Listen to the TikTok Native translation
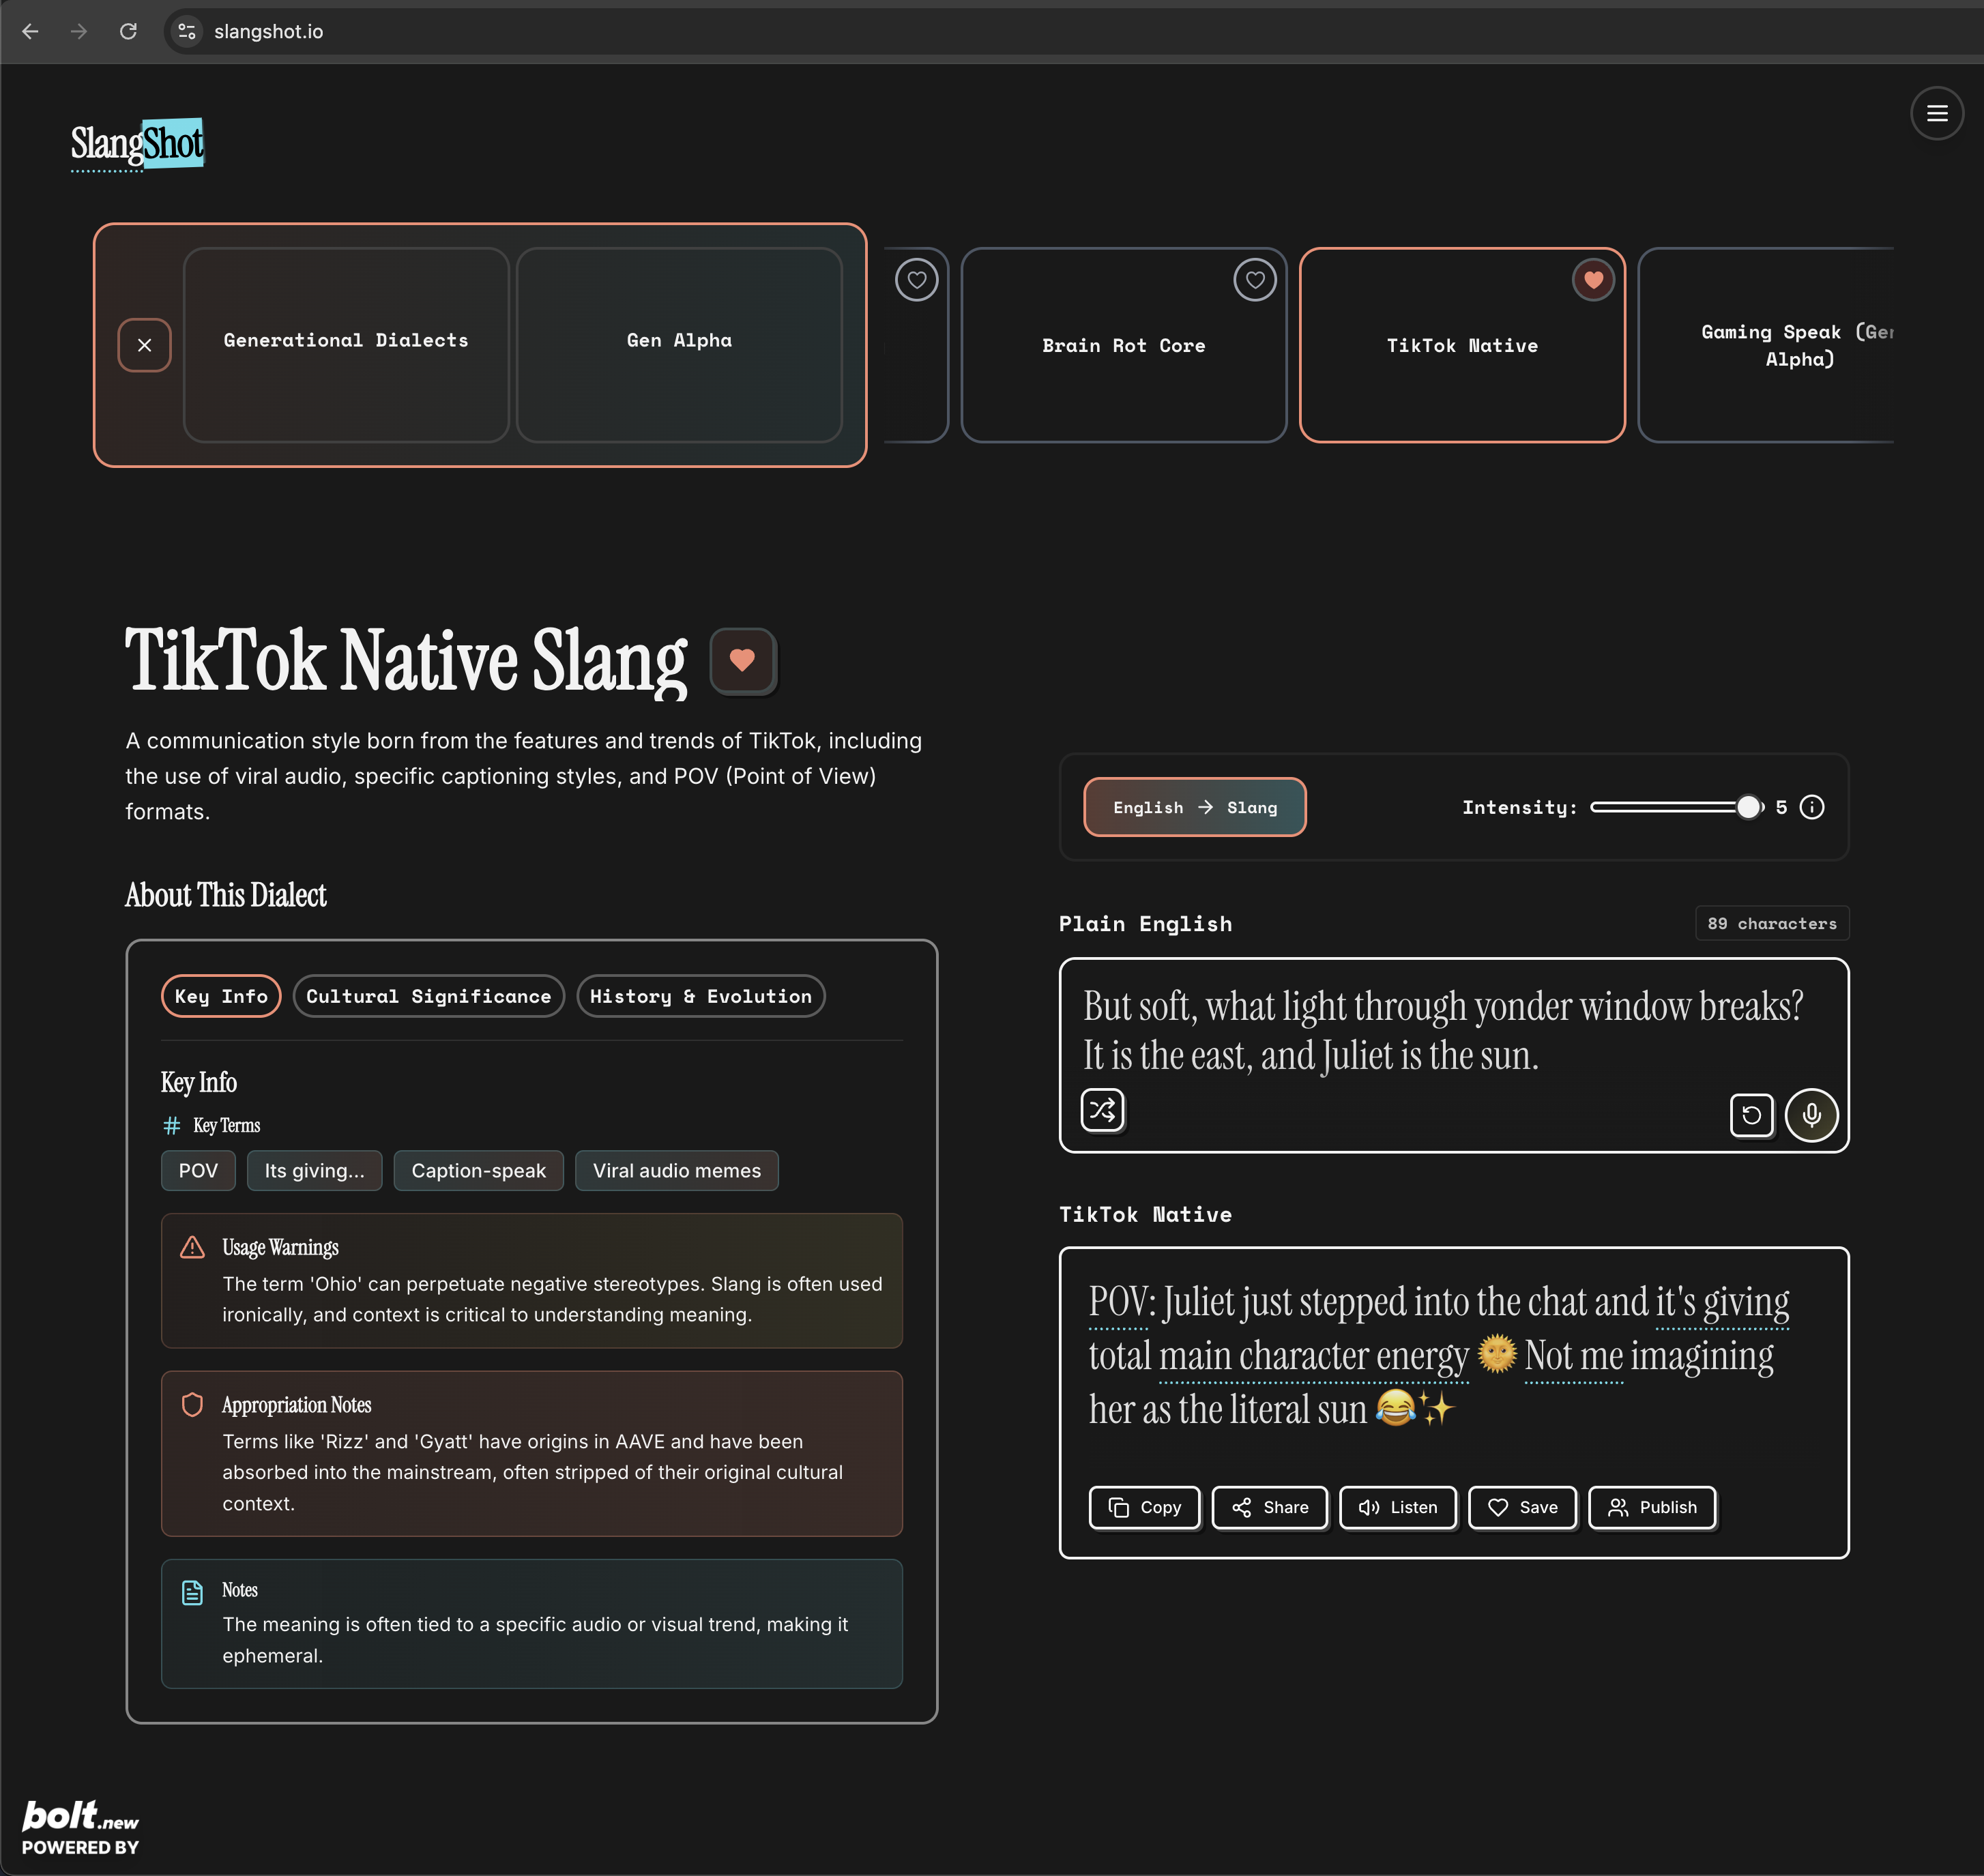Viewport: 1984px width, 1876px height. (x=1397, y=1507)
